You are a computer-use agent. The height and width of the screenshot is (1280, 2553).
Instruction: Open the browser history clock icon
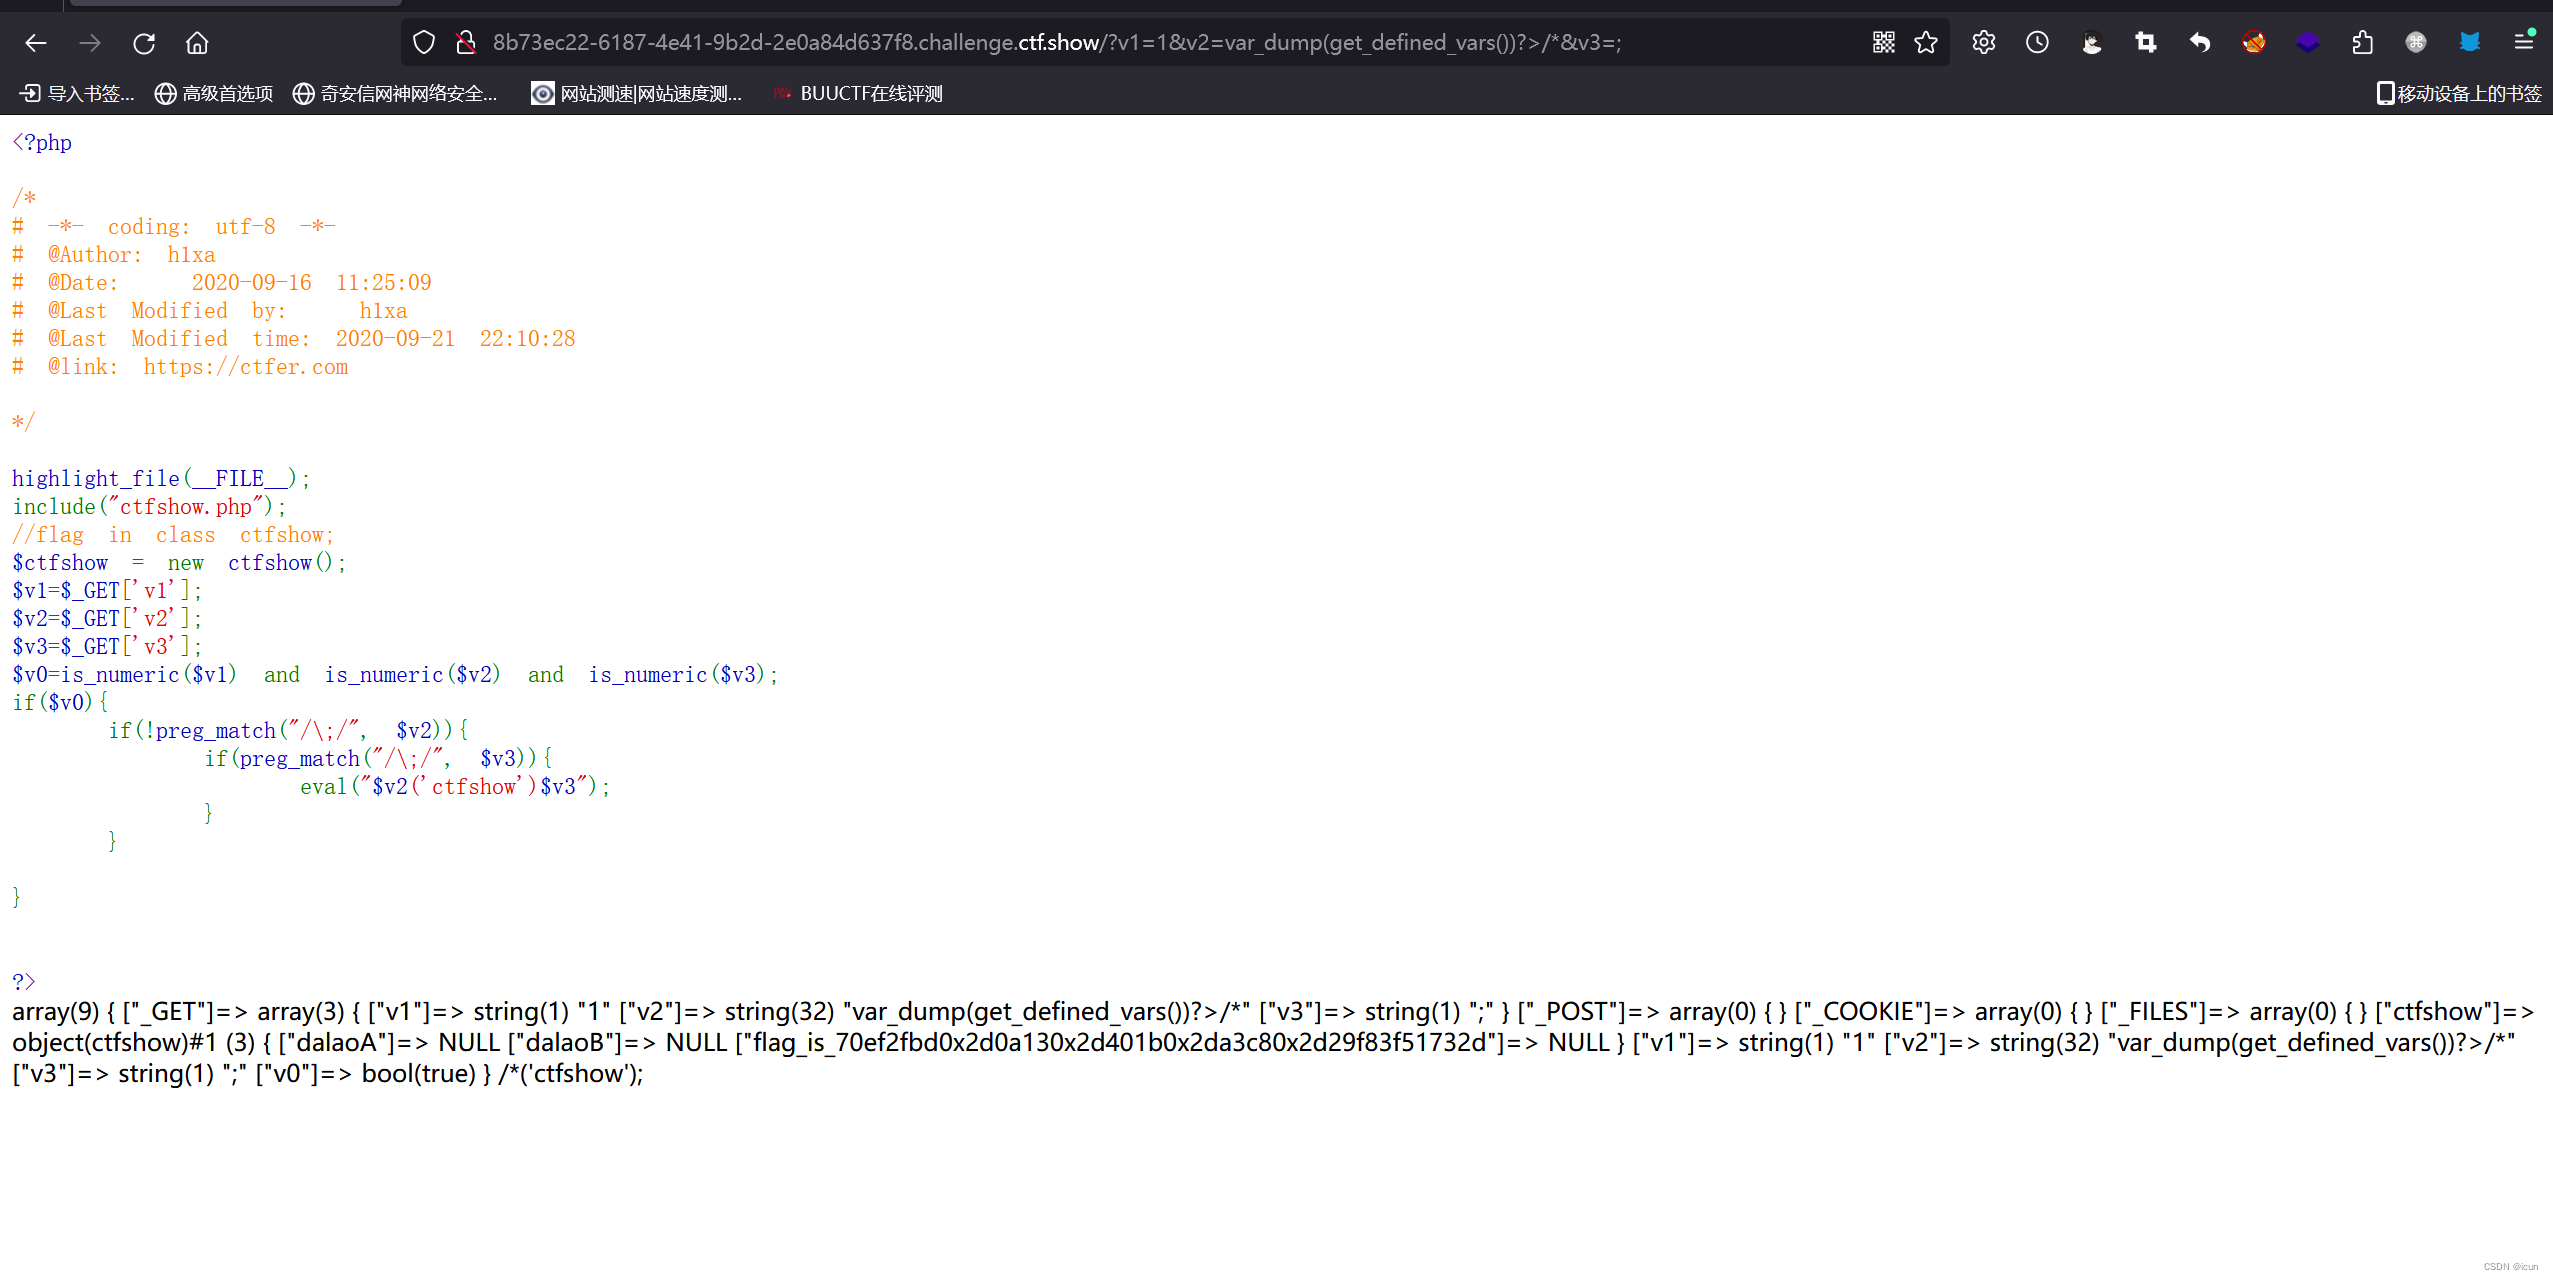2037,42
